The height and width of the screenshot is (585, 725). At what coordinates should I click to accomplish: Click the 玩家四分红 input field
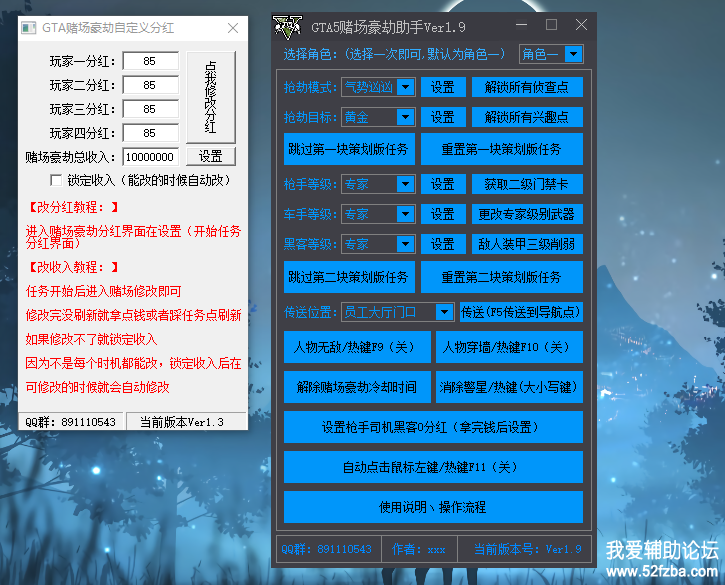[151, 133]
